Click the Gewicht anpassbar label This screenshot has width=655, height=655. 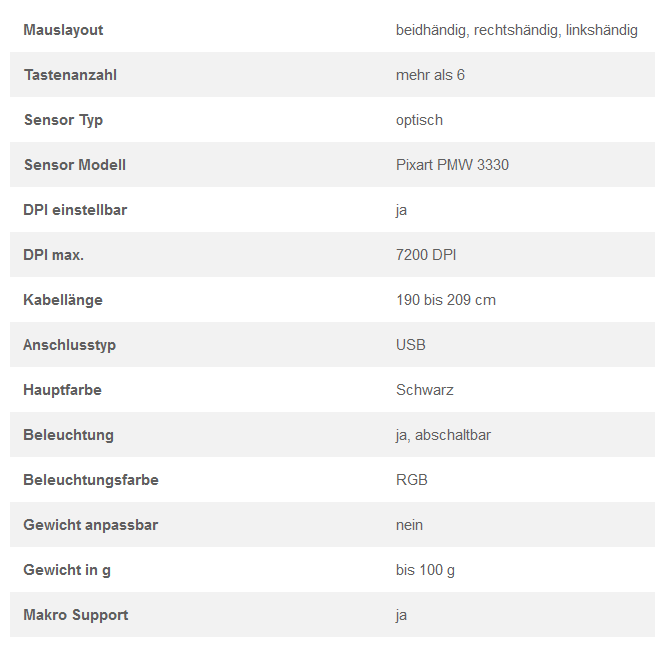pyautogui.click(x=91, y=525)
